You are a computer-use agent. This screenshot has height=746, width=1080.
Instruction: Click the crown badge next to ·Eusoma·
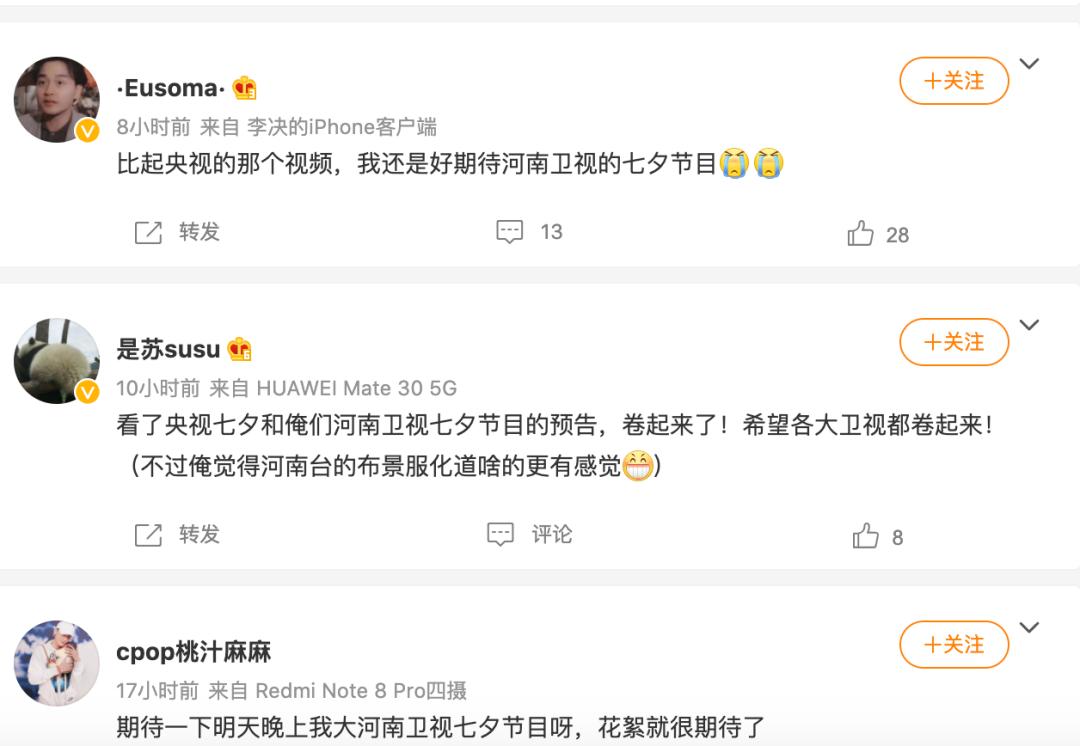pos(245,88)
